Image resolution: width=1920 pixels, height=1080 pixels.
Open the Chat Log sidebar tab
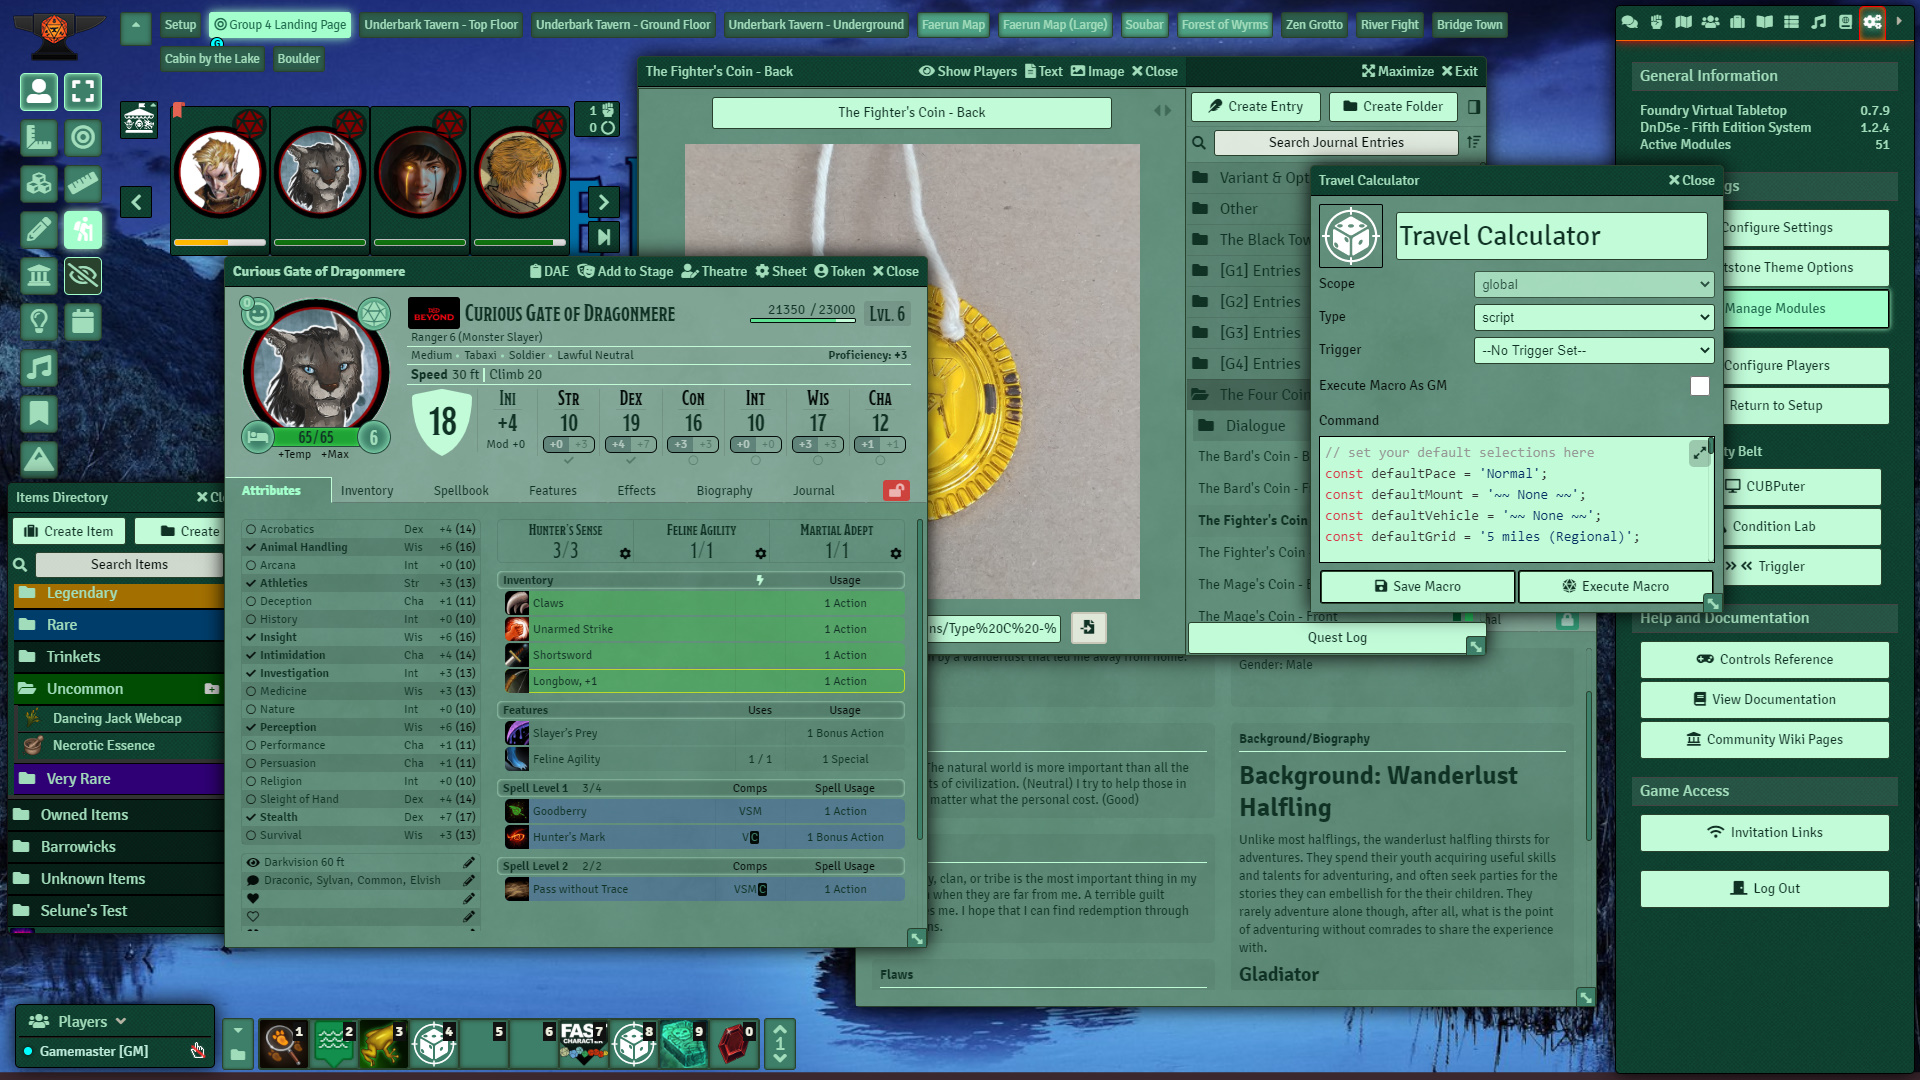[1629, 22]
